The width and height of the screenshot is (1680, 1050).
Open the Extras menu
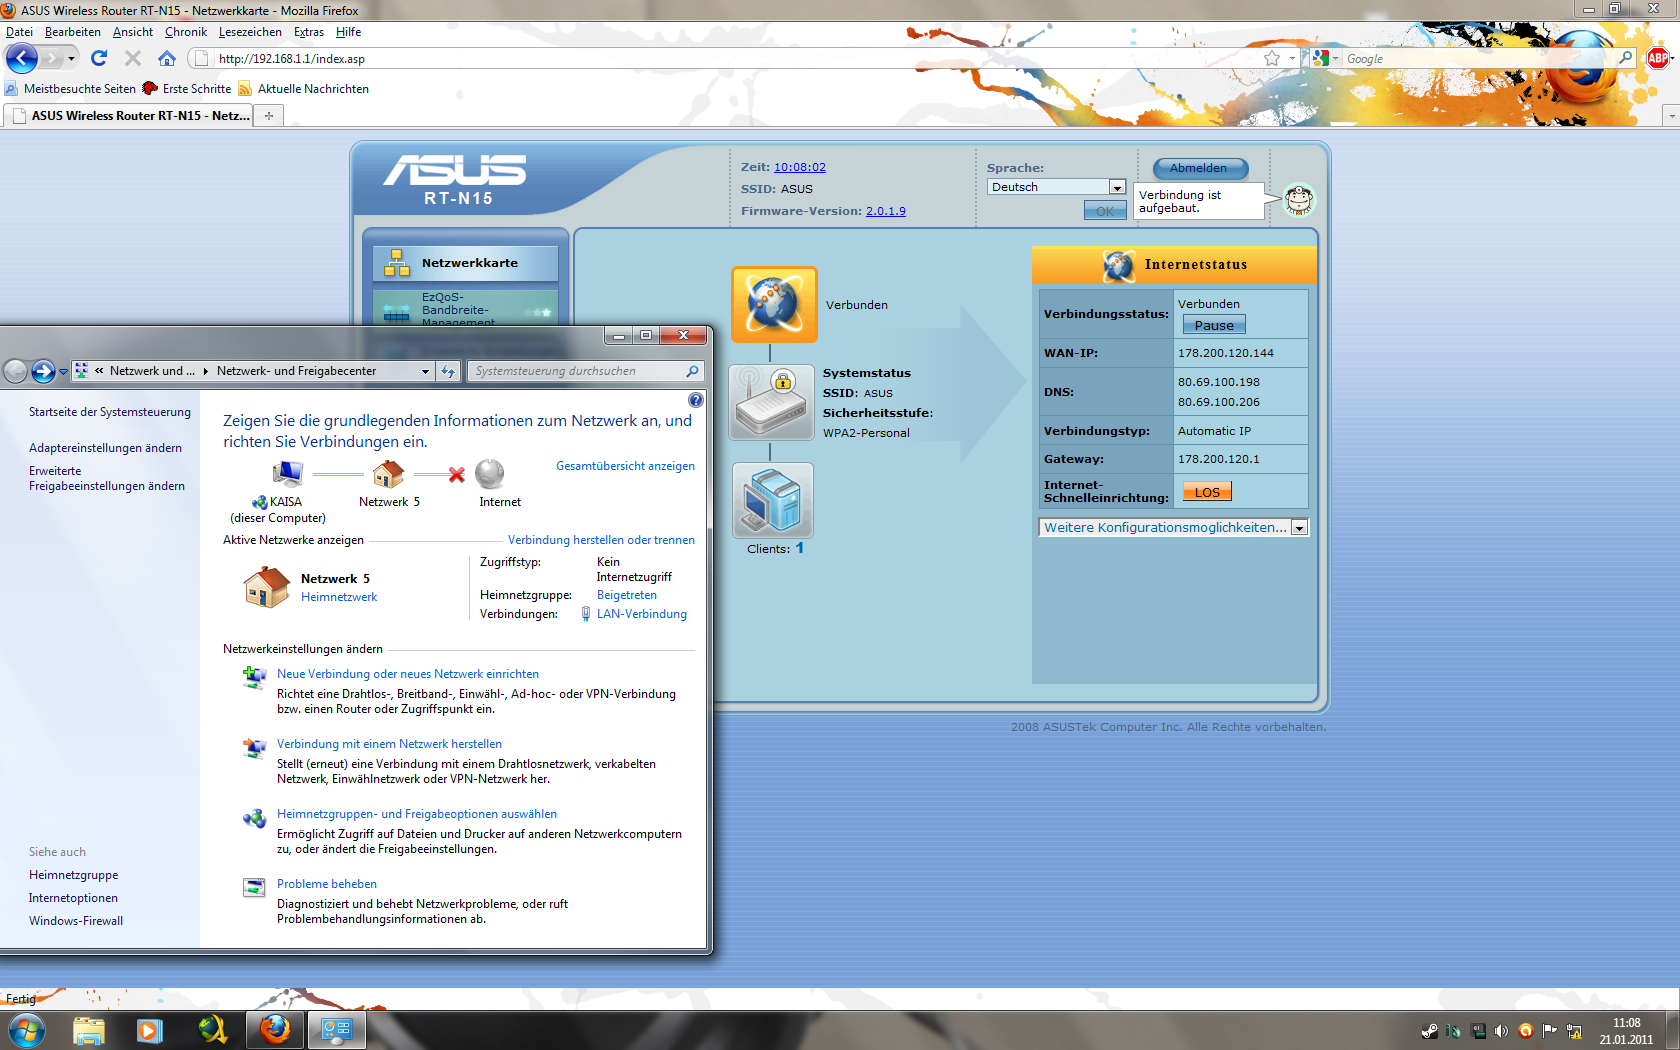(x=309, y=32)
